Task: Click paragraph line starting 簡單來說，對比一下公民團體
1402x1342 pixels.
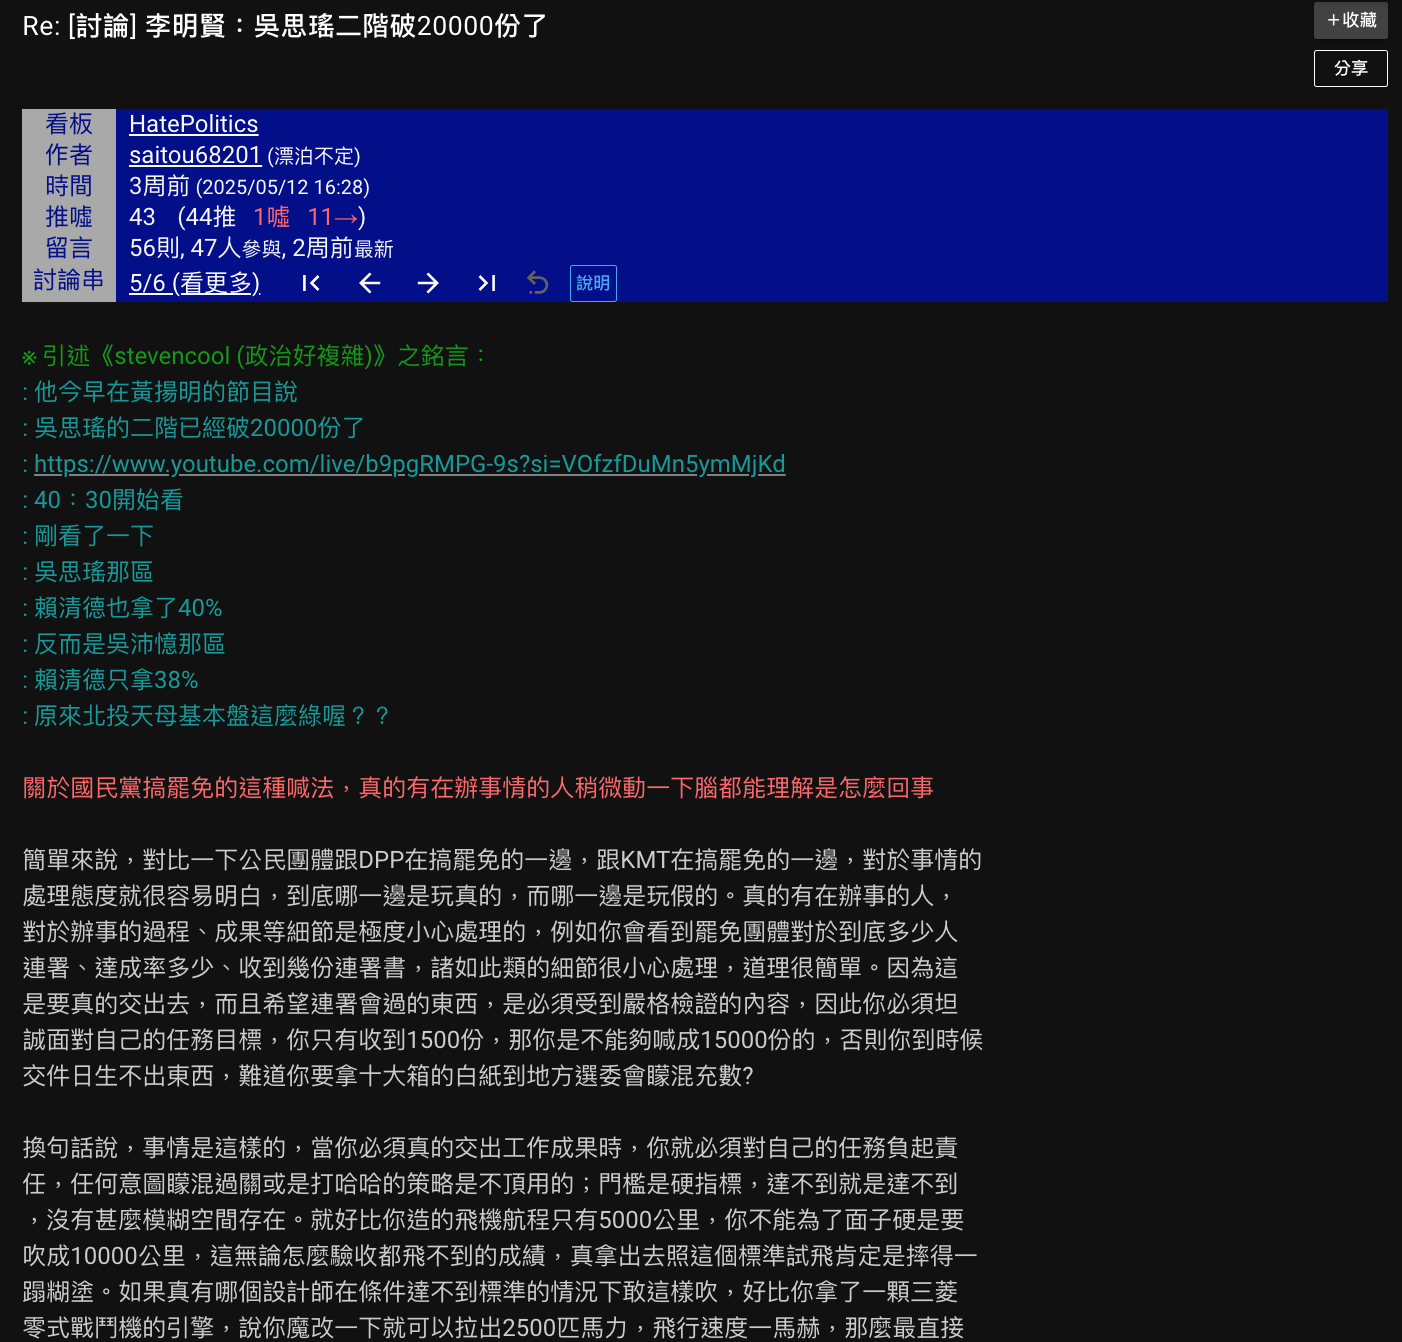Action: (x=502, y=860)
